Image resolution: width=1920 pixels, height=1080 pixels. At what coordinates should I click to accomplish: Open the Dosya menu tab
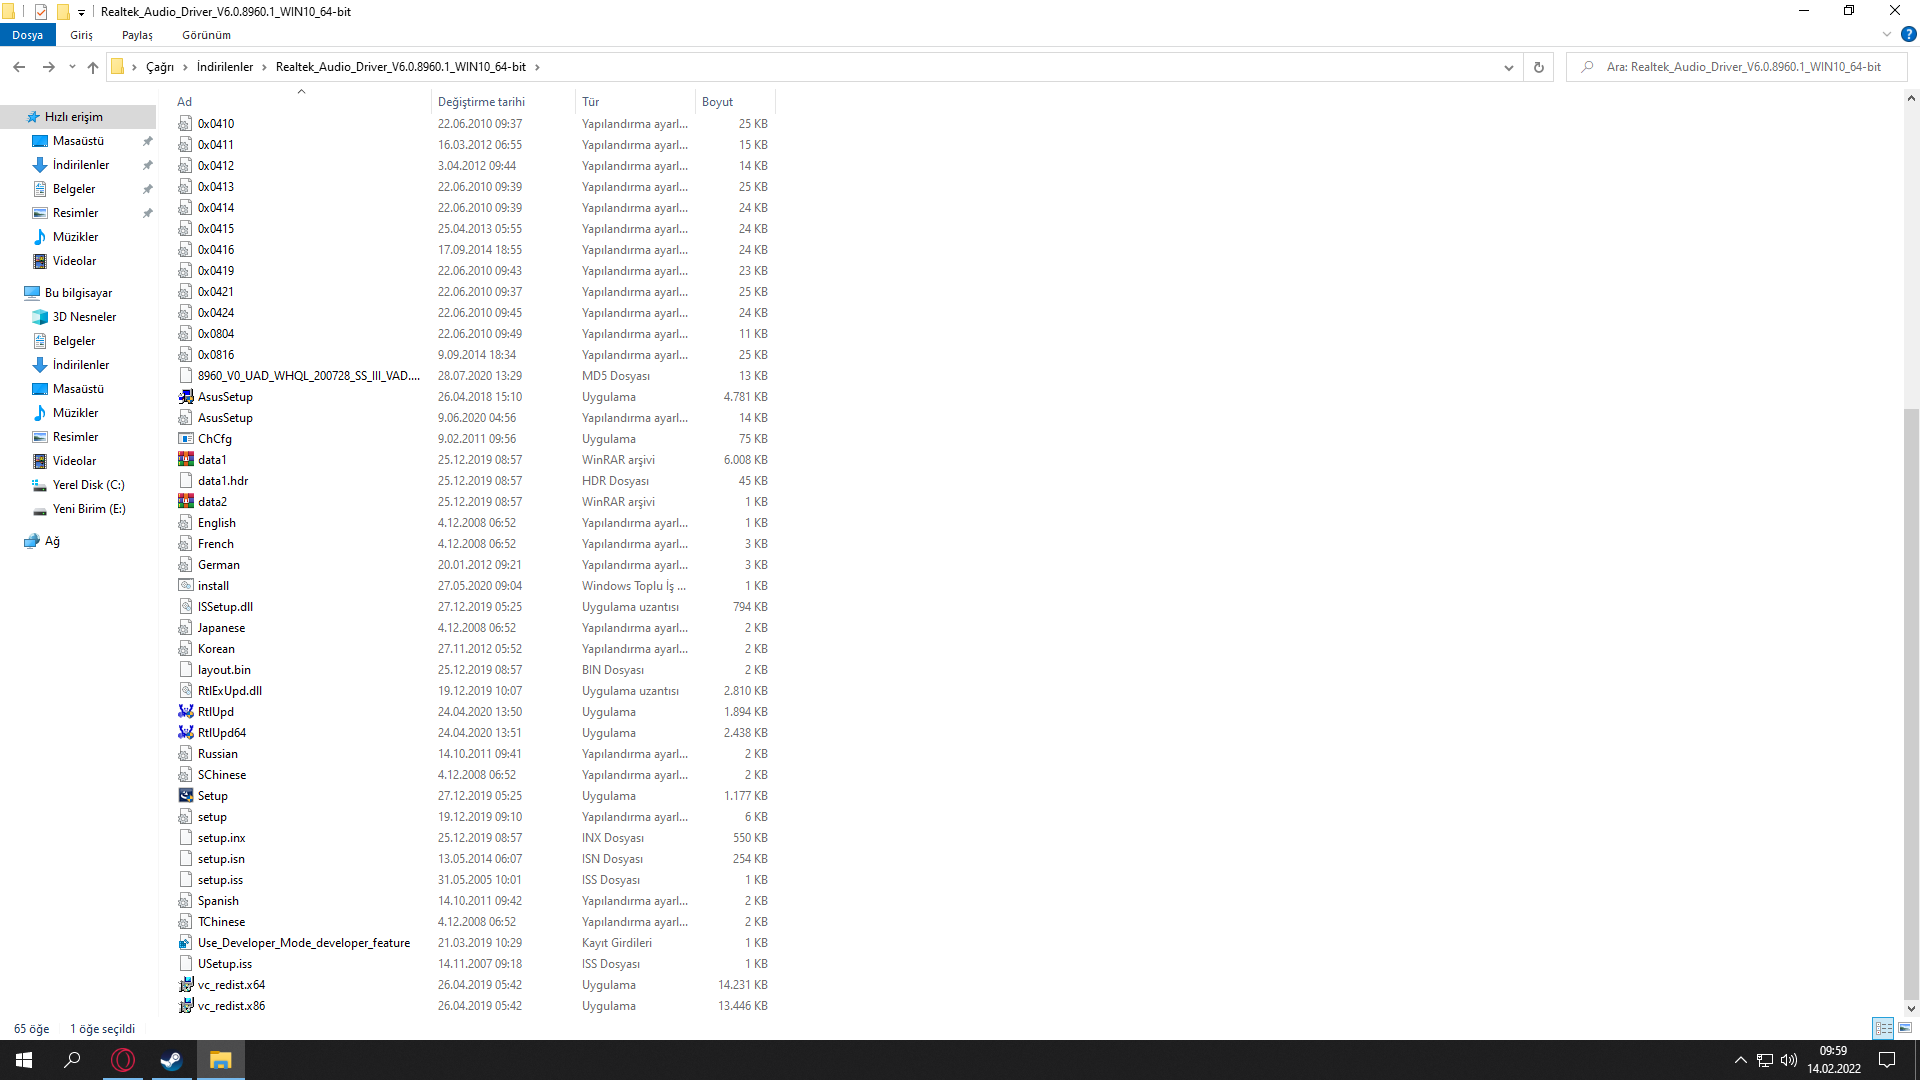click(x=27, y=35)
